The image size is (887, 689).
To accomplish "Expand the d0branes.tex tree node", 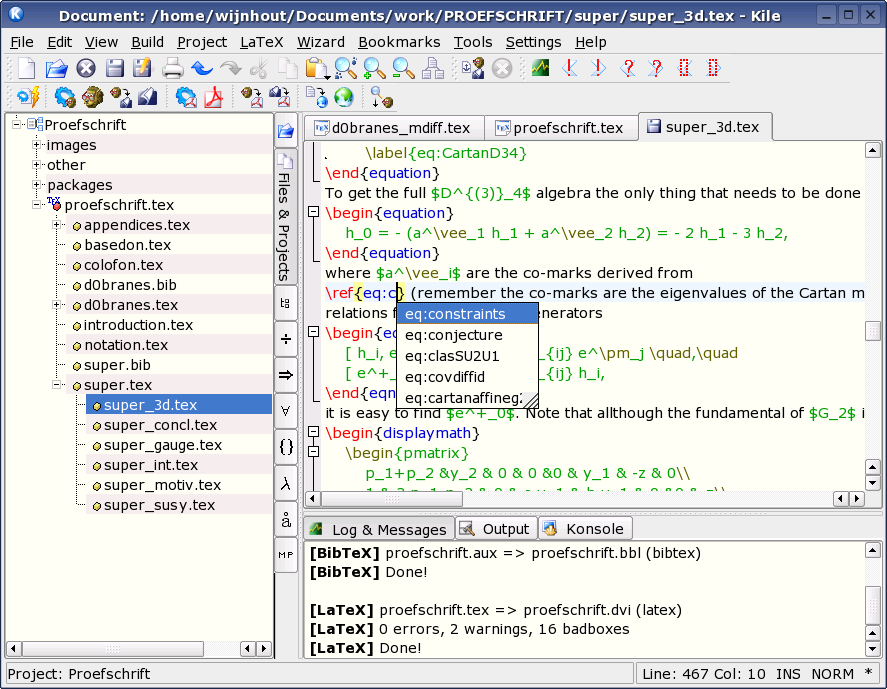I will coord(57,305).
